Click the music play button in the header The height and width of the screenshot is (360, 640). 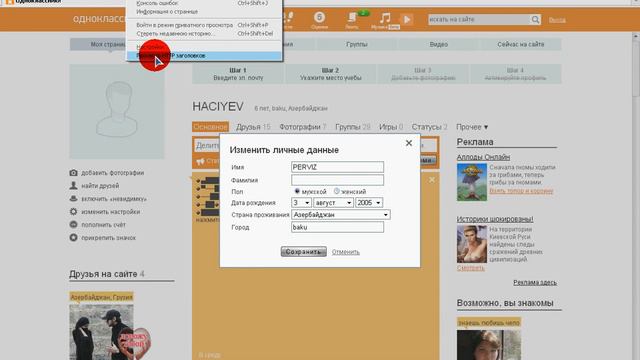coord(407,19)
